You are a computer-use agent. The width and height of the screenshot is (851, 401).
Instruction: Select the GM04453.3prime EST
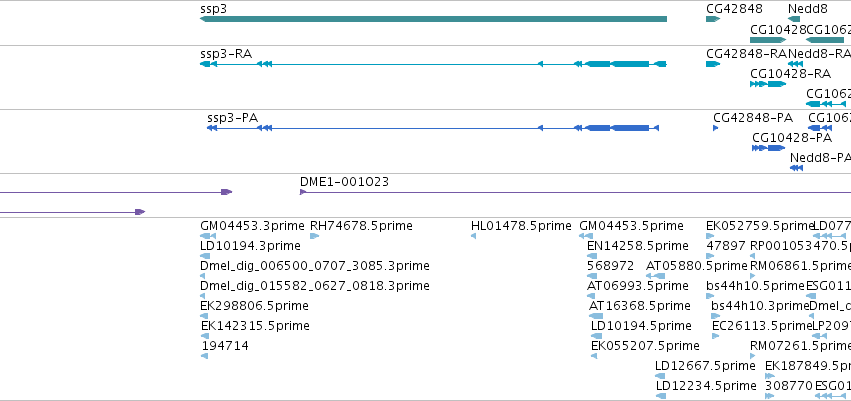point(208,236)
